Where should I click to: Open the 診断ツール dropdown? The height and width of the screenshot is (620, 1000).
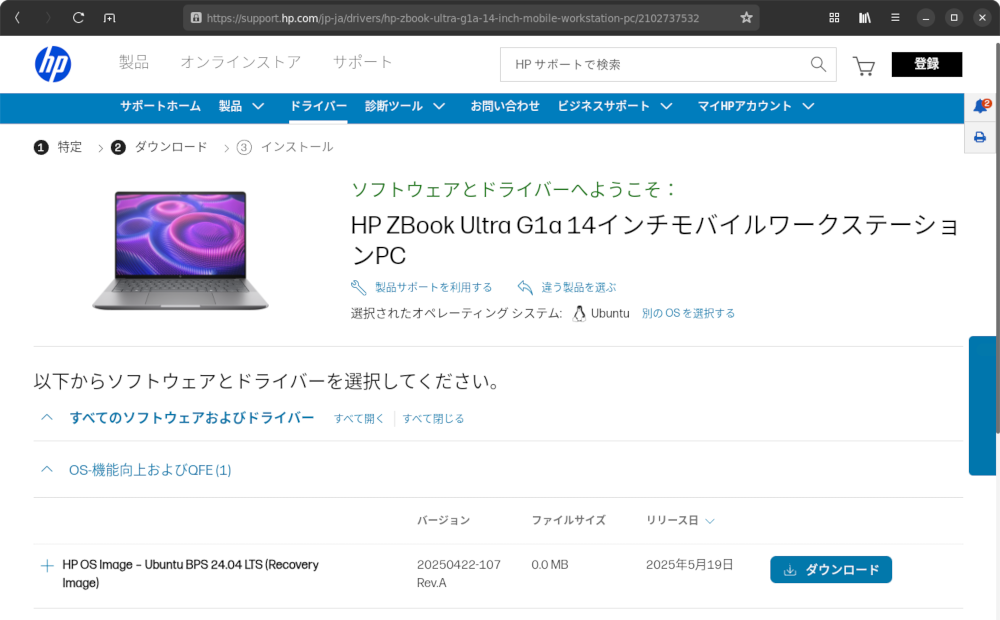point(406,105)
